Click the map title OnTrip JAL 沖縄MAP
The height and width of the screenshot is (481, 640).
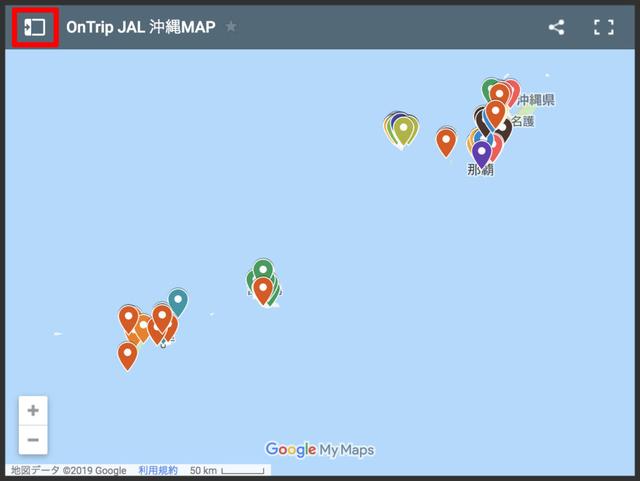(x=141, y=27)
